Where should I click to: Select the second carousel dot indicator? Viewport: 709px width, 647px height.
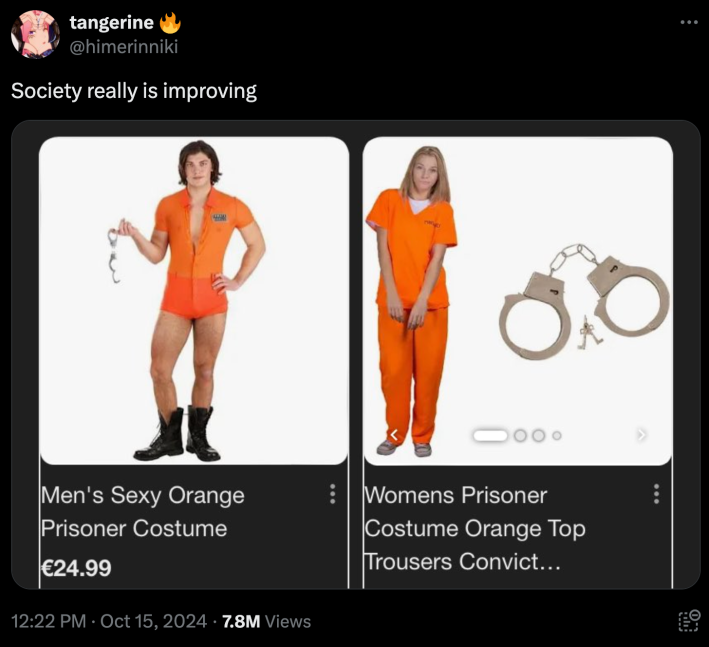pos(520,435)
